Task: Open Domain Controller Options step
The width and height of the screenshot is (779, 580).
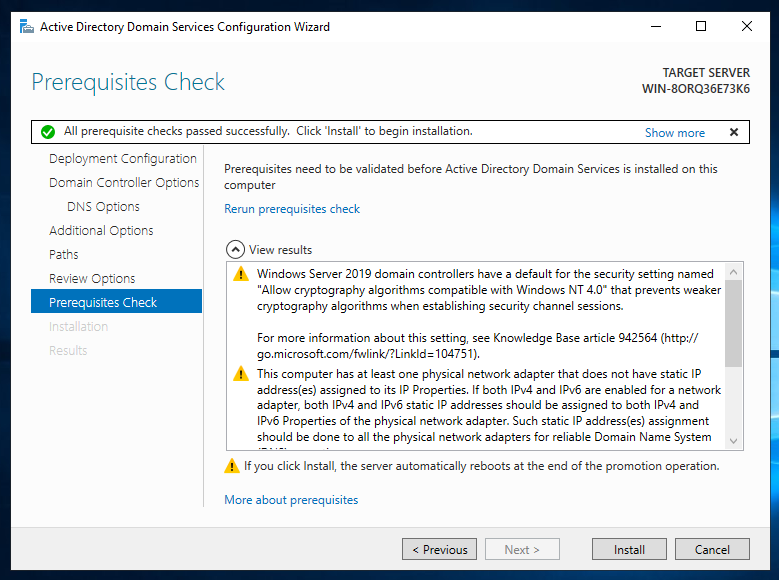Action: point(124,182)
